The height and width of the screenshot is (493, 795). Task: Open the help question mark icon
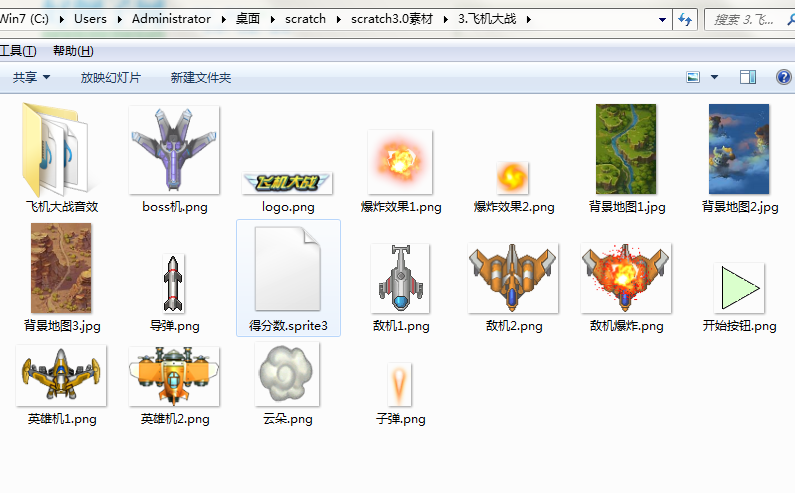(783, 77)
